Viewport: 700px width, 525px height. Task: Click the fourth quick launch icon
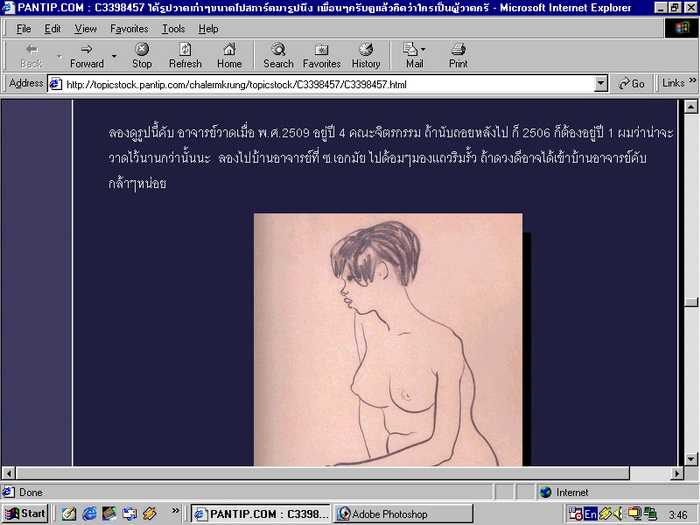point(129,514)
